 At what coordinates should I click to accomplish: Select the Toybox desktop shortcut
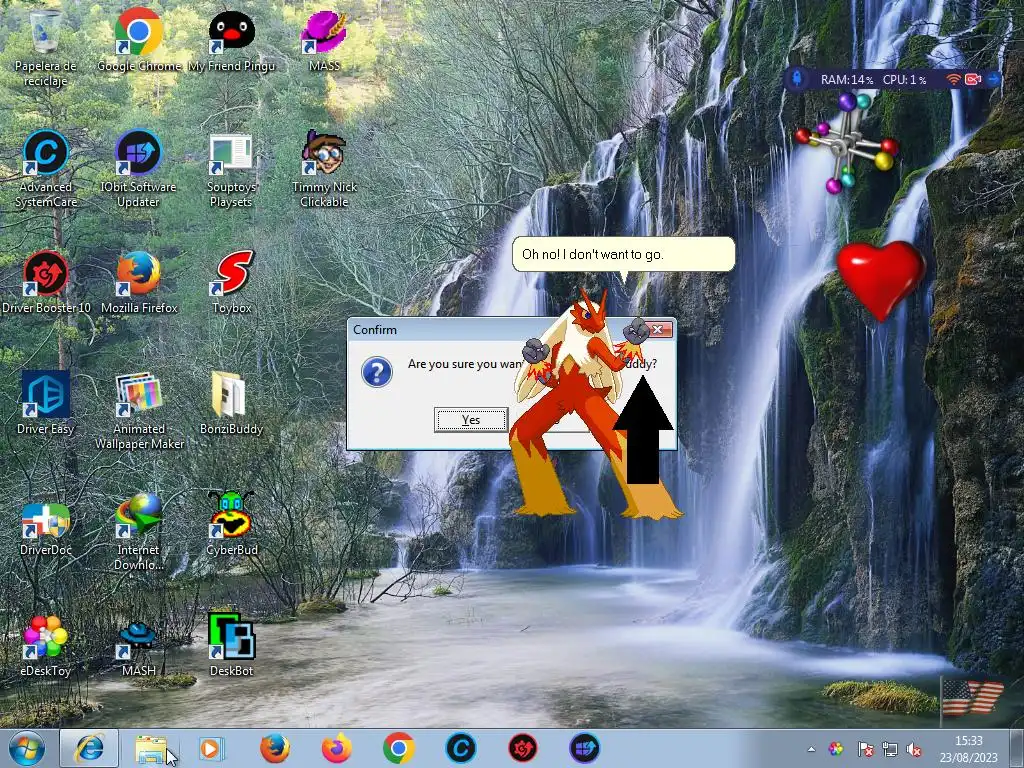click(231, 282)
